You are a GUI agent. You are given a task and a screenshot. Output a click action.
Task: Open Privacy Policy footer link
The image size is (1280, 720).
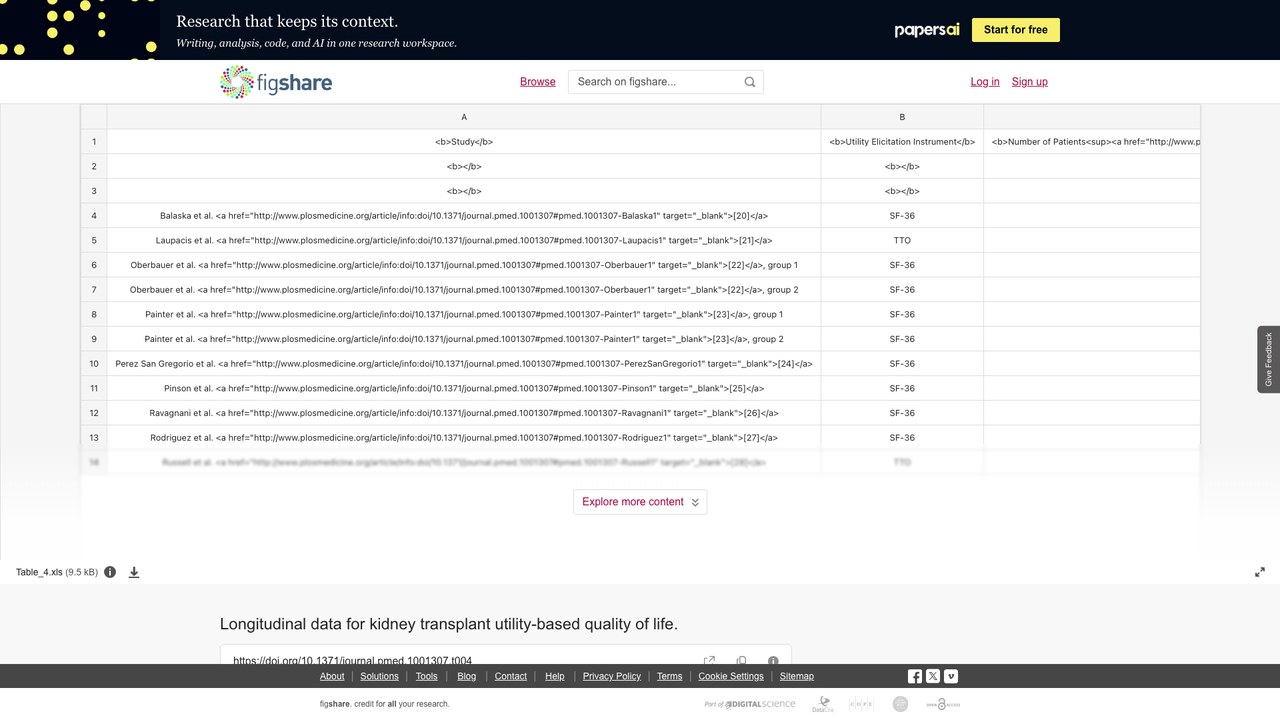[612, 676]
